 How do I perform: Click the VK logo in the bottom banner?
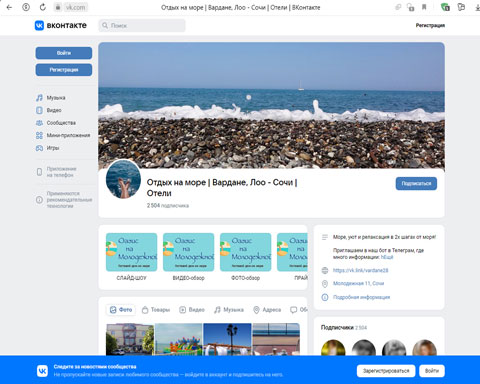pyautogui.click(x=42, y=371)
